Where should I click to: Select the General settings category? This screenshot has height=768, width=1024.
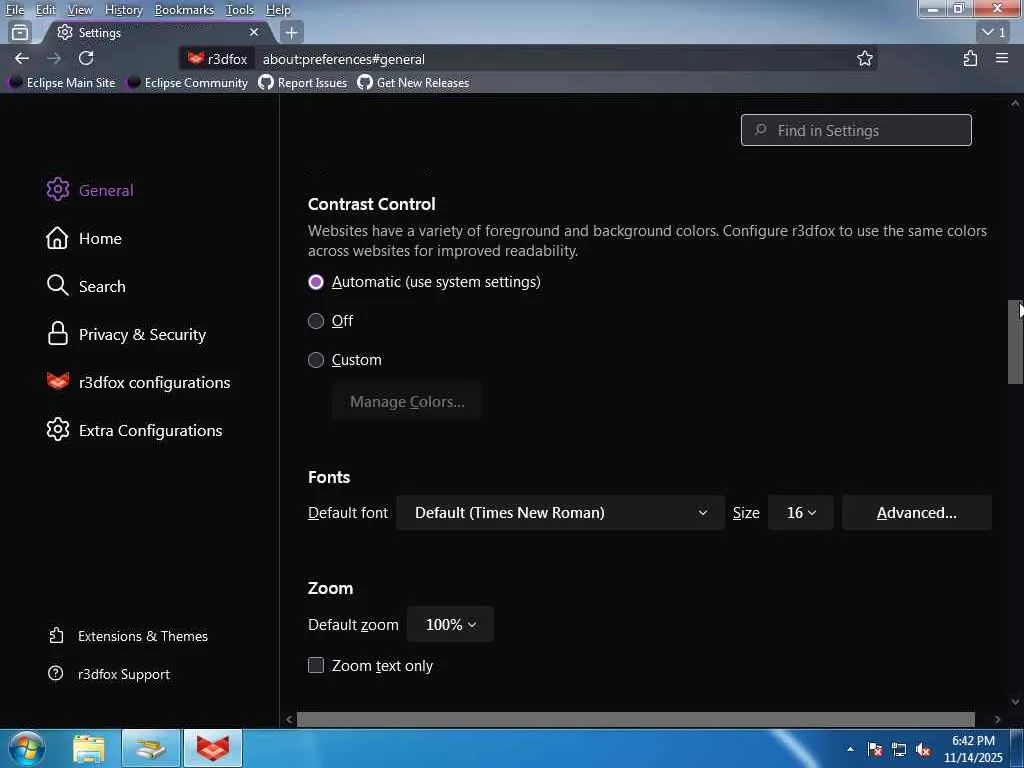coord(90,190)
